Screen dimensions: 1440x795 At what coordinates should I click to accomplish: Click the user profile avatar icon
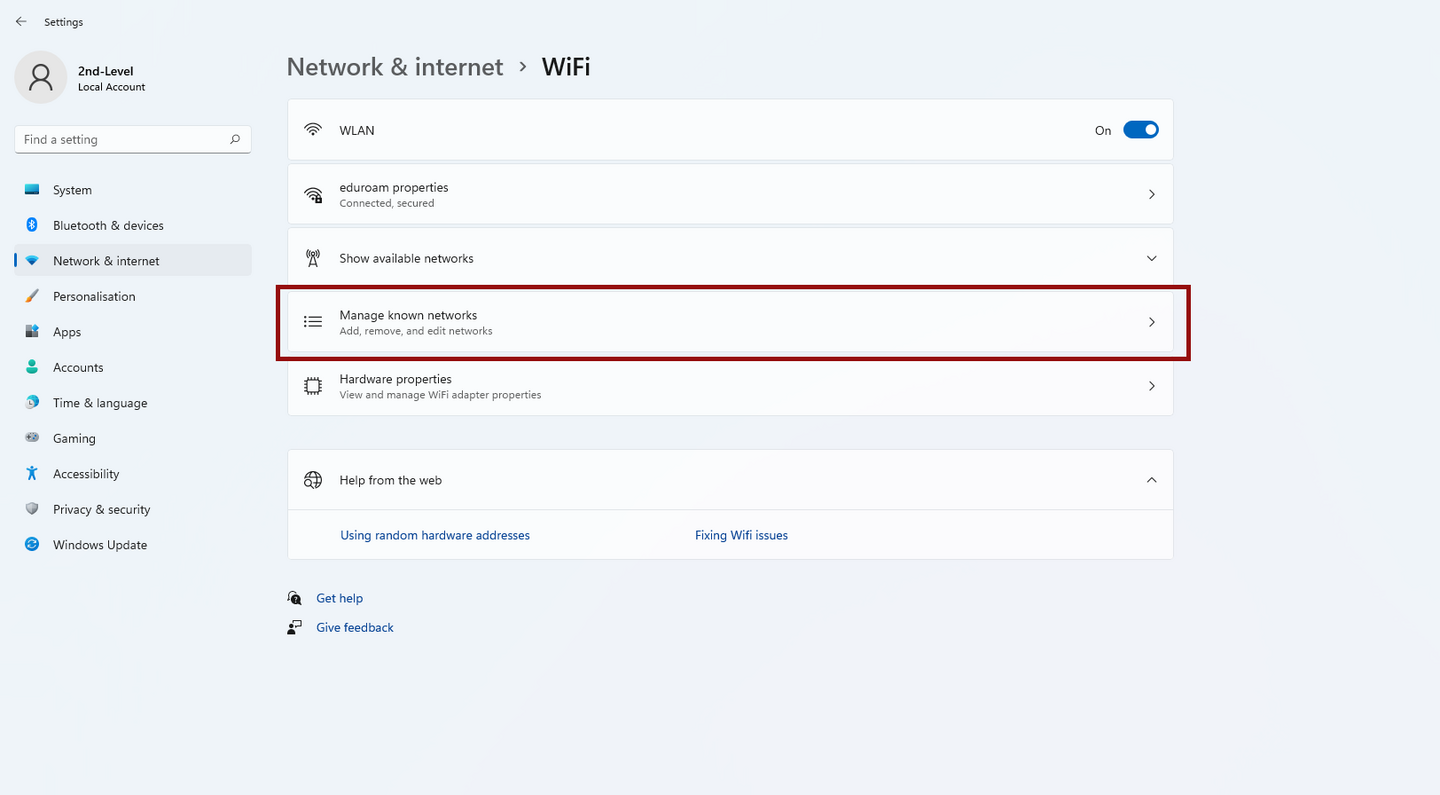pos(41,77)
